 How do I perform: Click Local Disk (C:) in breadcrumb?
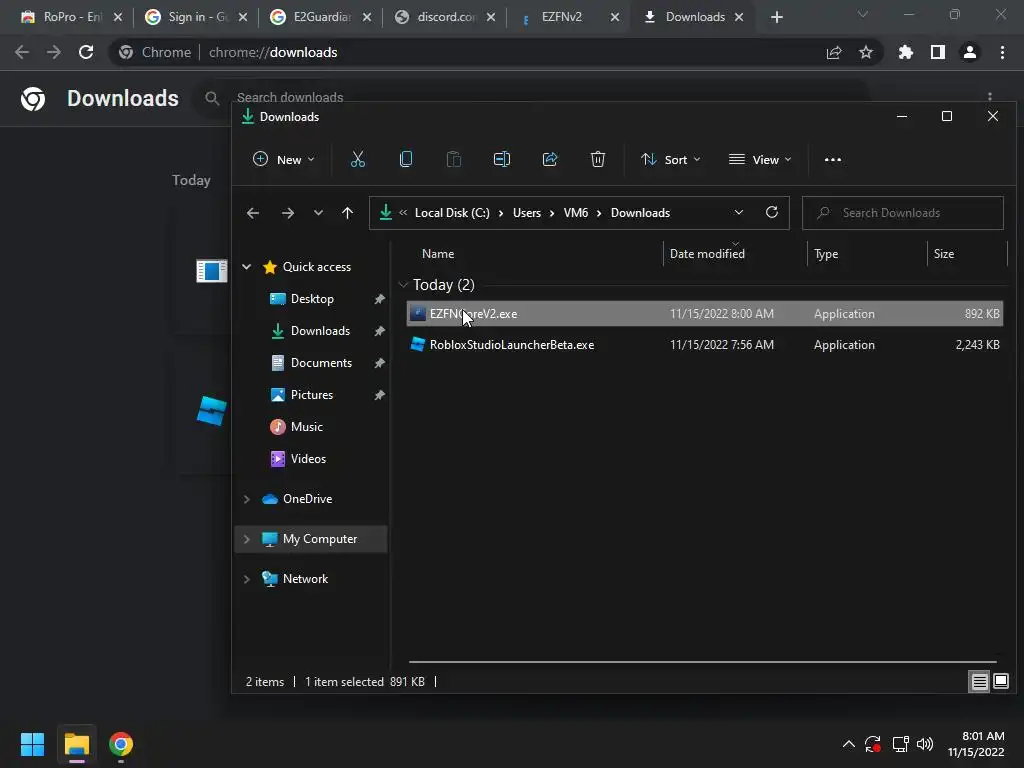[452, 213]
